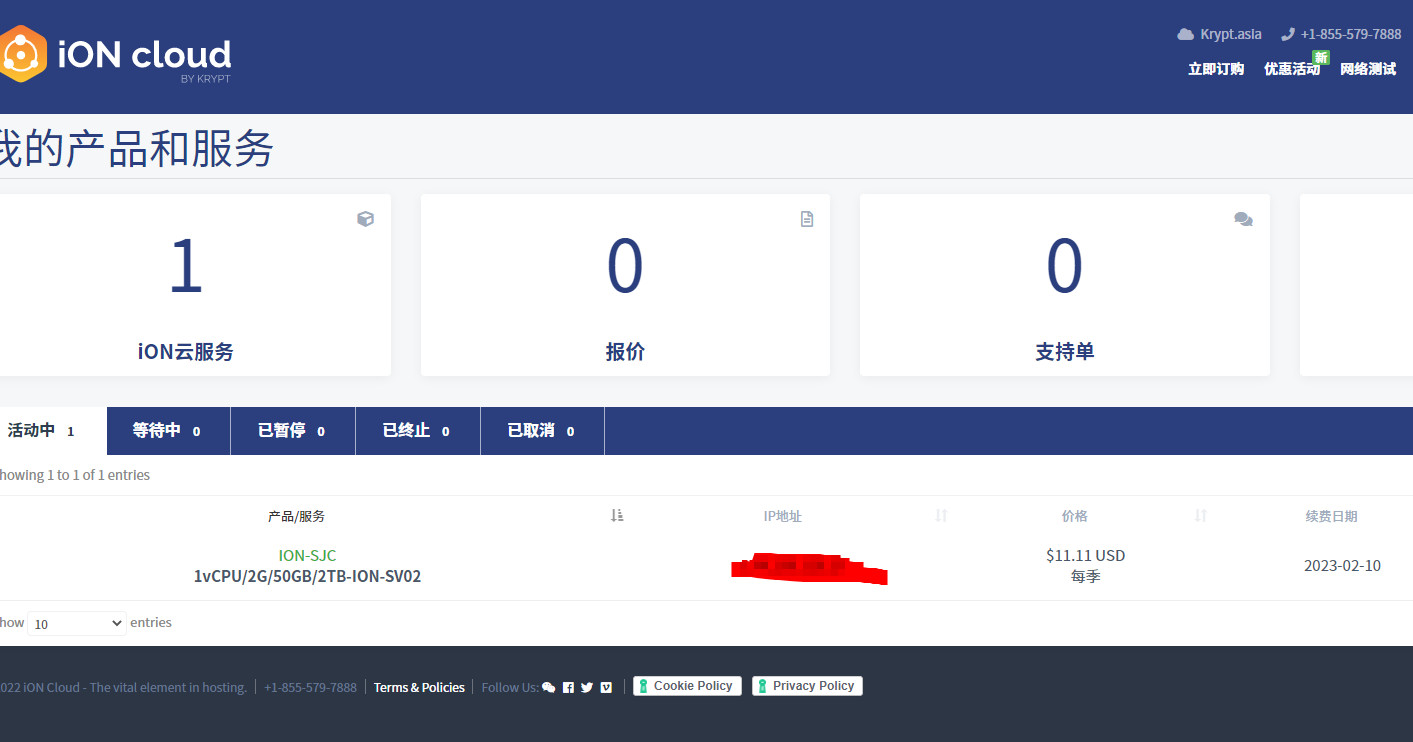Click the 1vCPU/2G/50GB/2TB-ION-SV02 plan text
1413x742 pixels.
tap(307, 576)
